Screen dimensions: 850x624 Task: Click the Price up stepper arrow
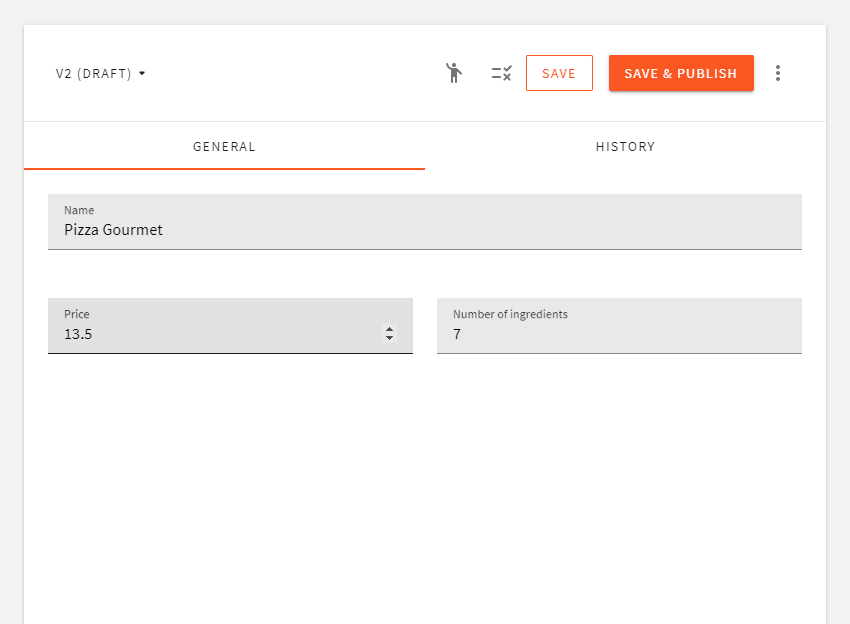coord(389,328)
